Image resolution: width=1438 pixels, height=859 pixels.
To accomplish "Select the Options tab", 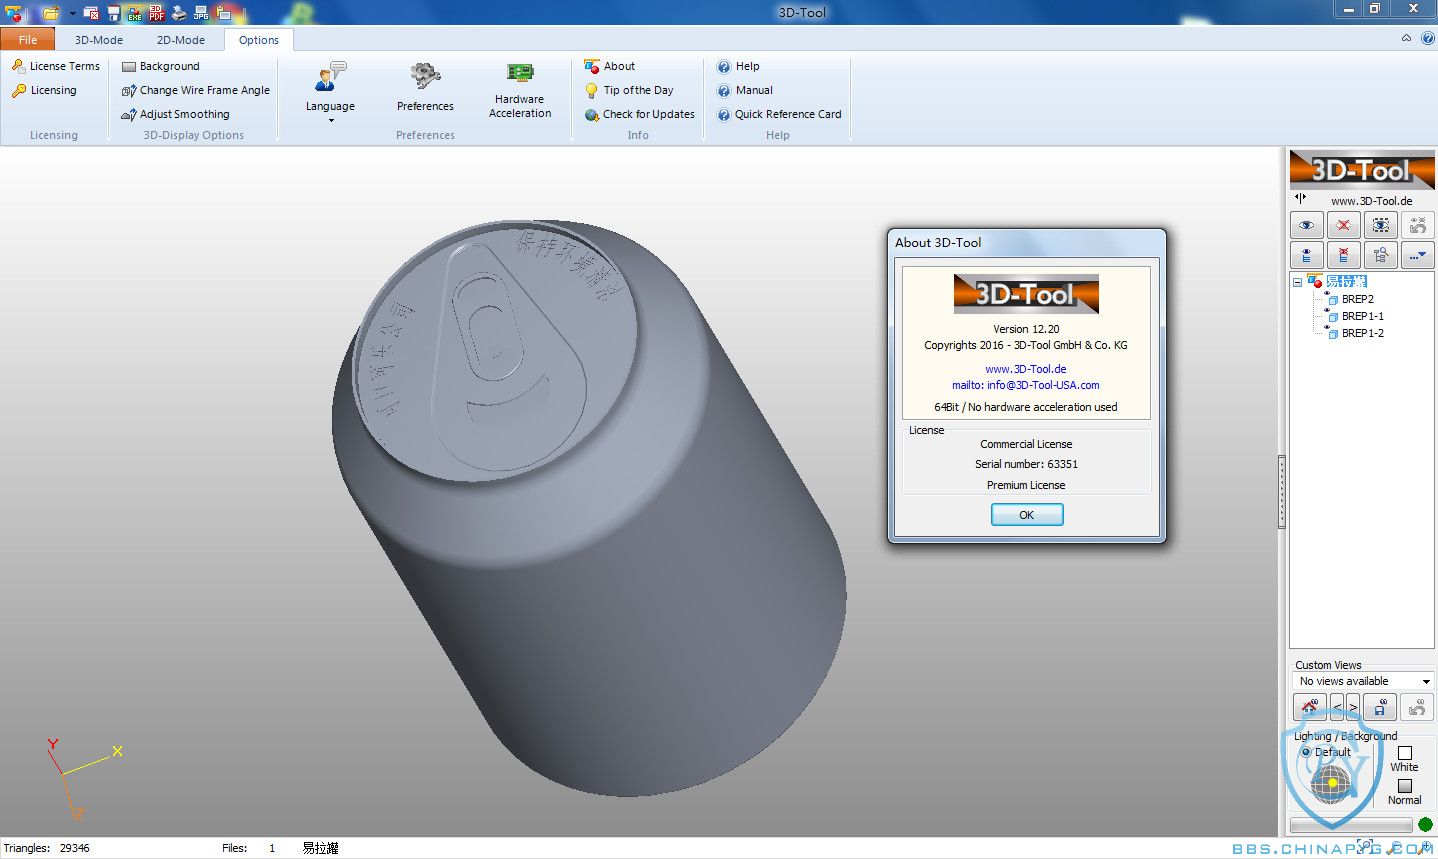I will click(259, 40).
